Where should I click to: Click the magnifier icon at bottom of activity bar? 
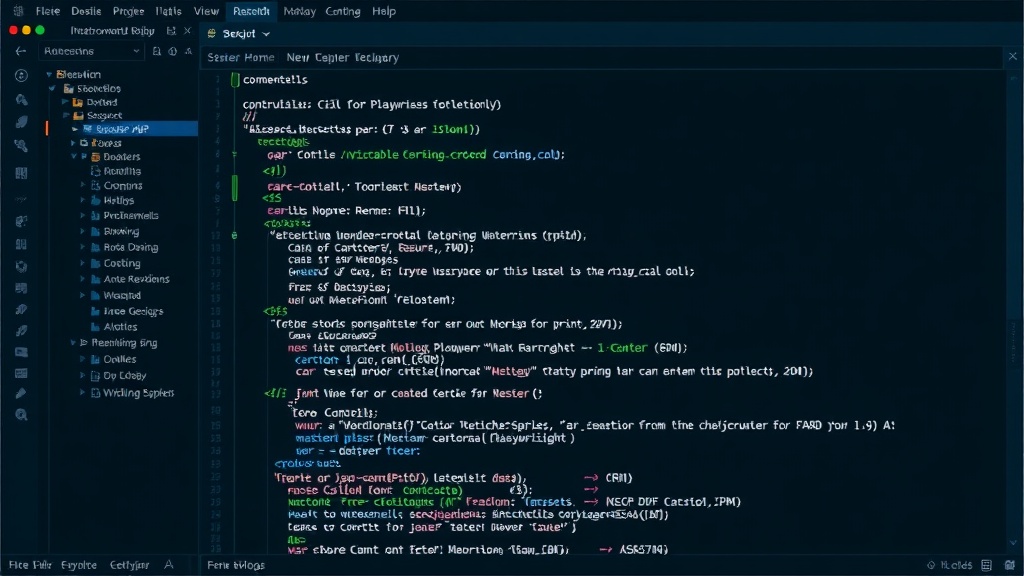(x=21, y=415)
